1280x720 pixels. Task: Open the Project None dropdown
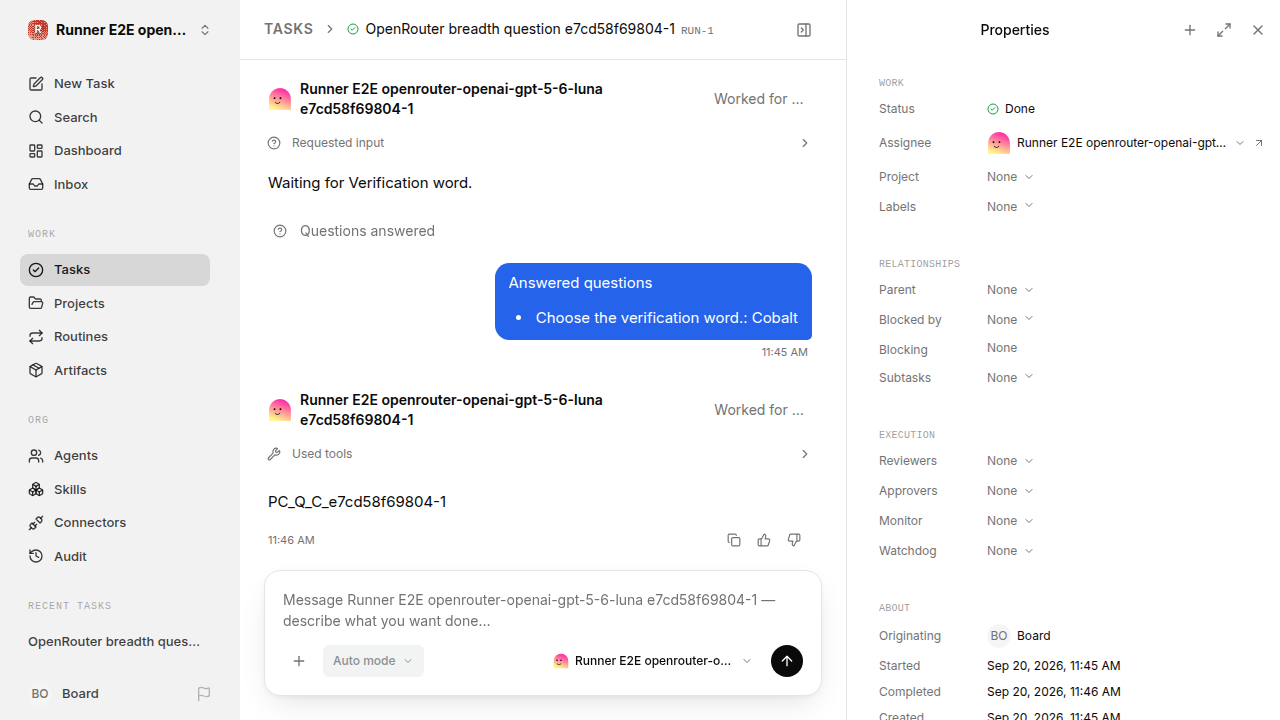(x=1010, y=177)
